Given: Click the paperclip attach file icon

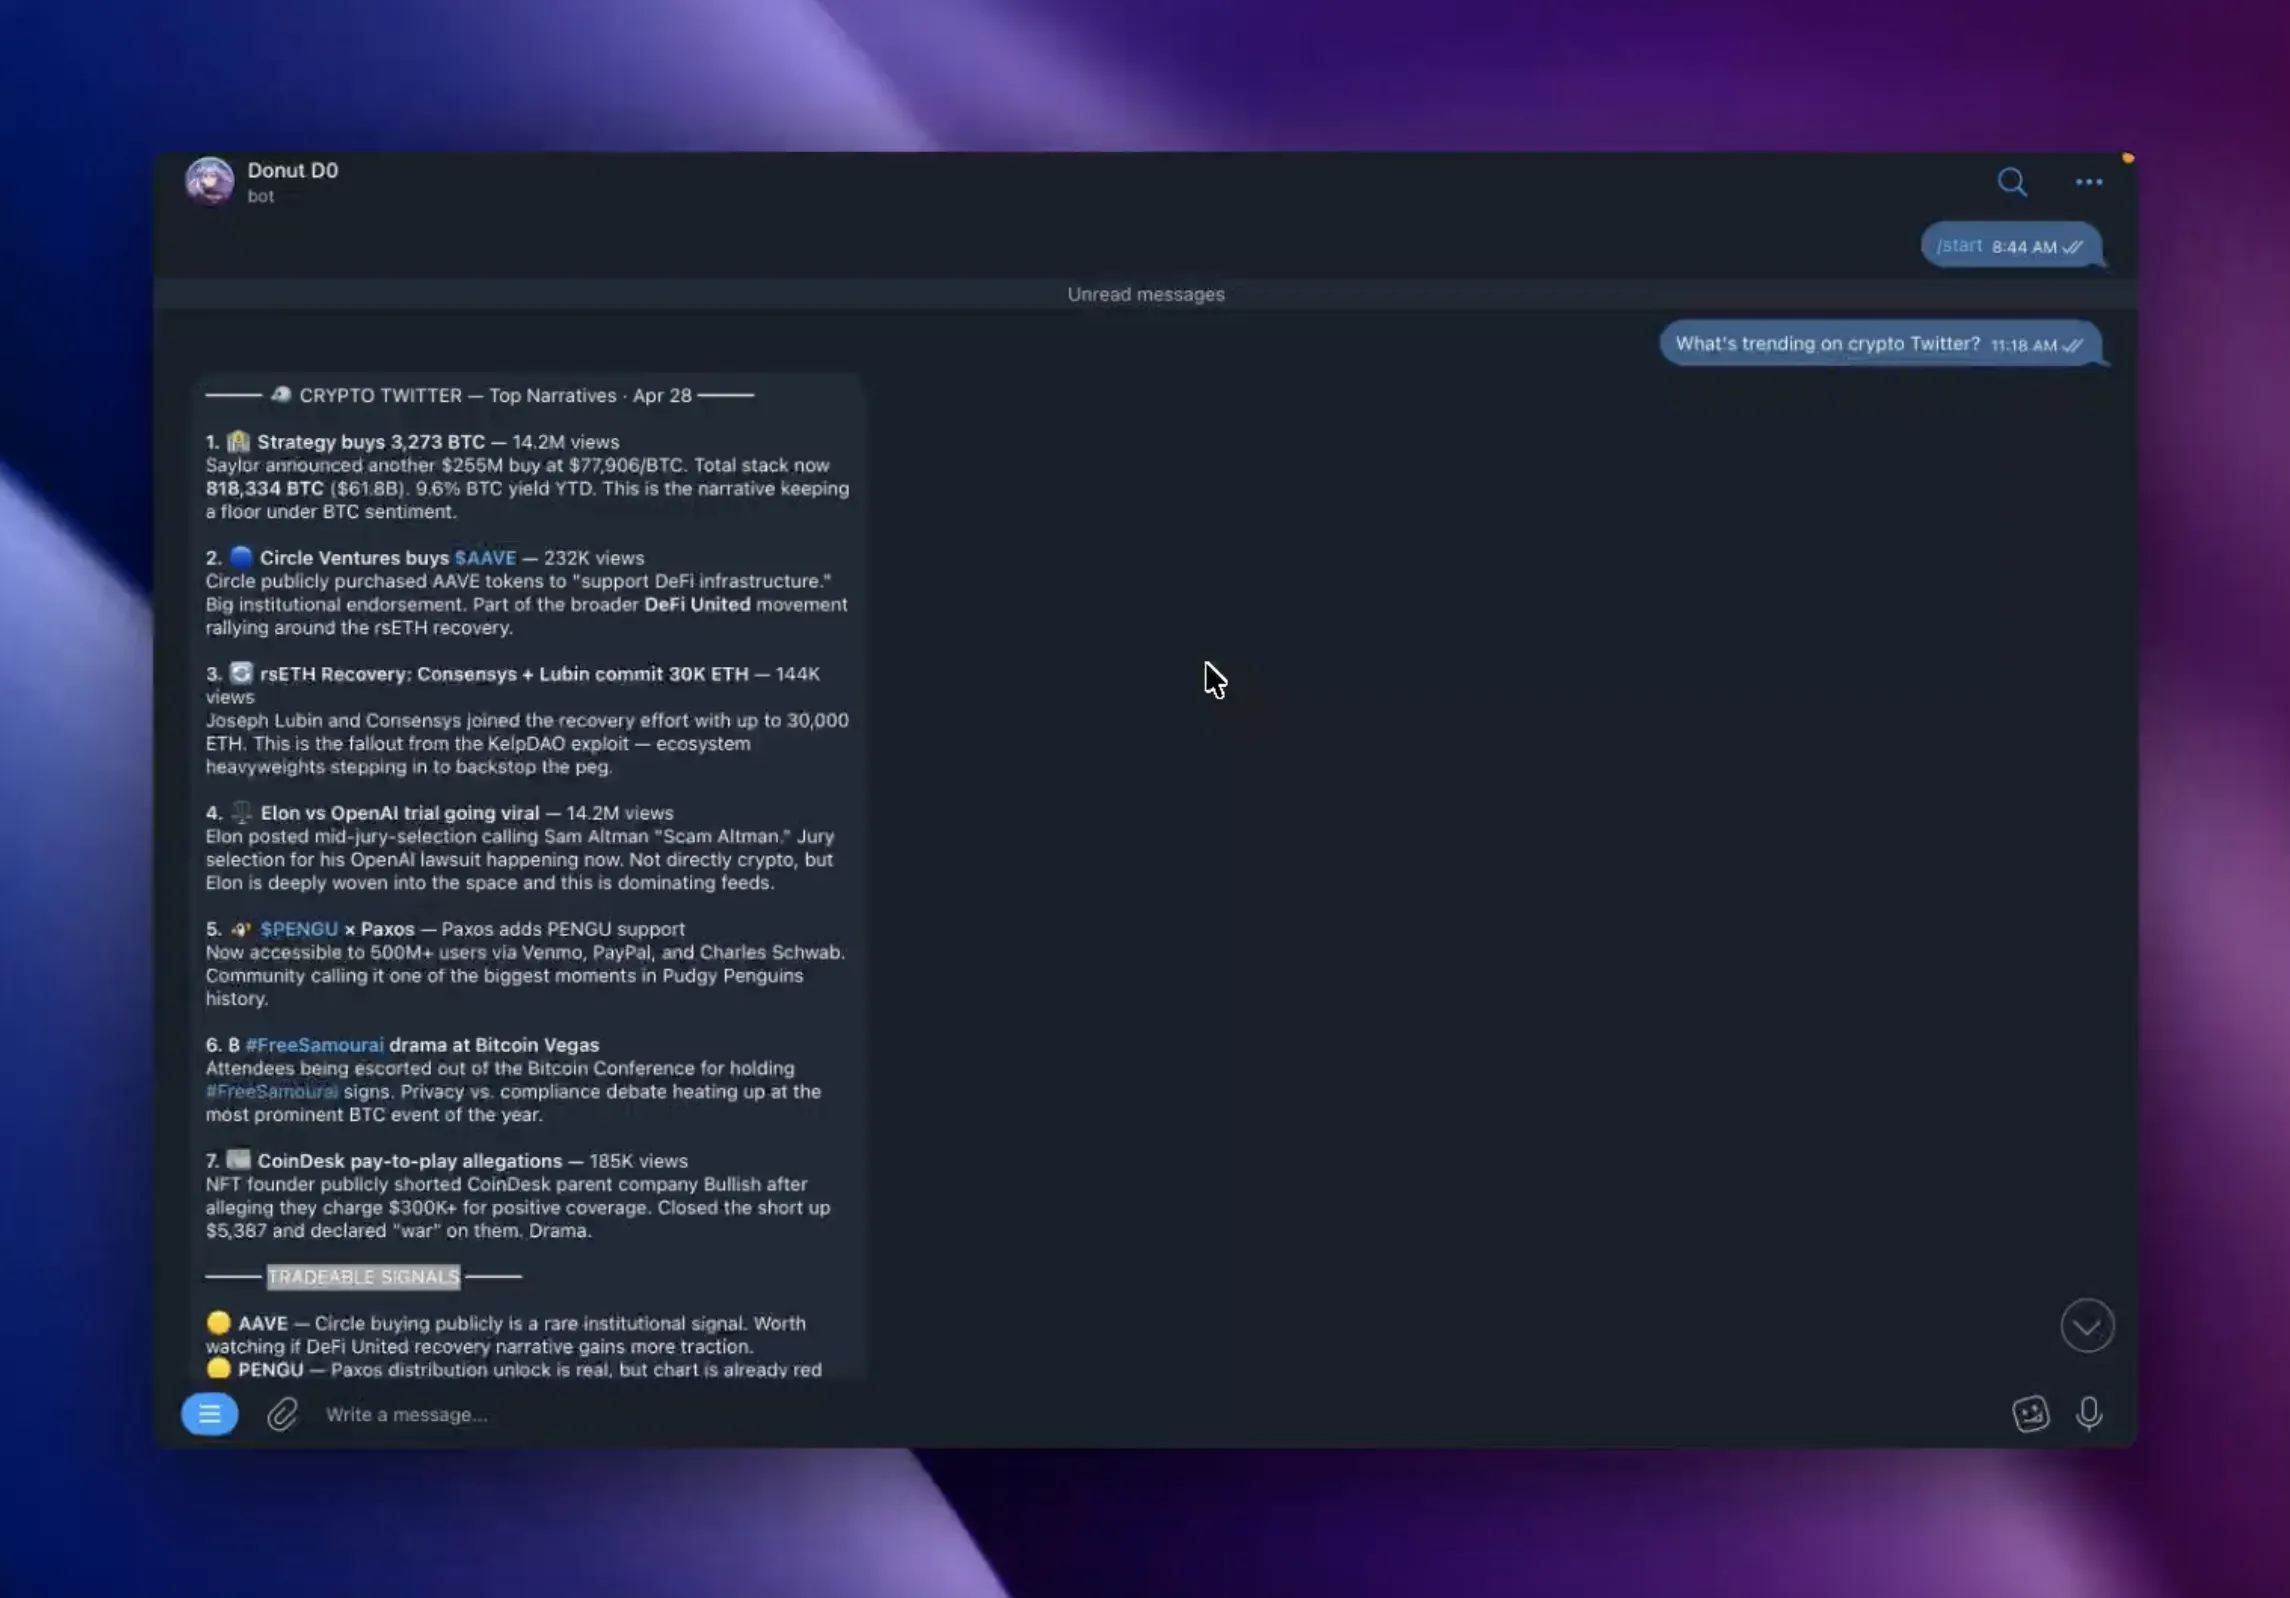Looking at the screenshot, I should click(x=282, y=1414).
